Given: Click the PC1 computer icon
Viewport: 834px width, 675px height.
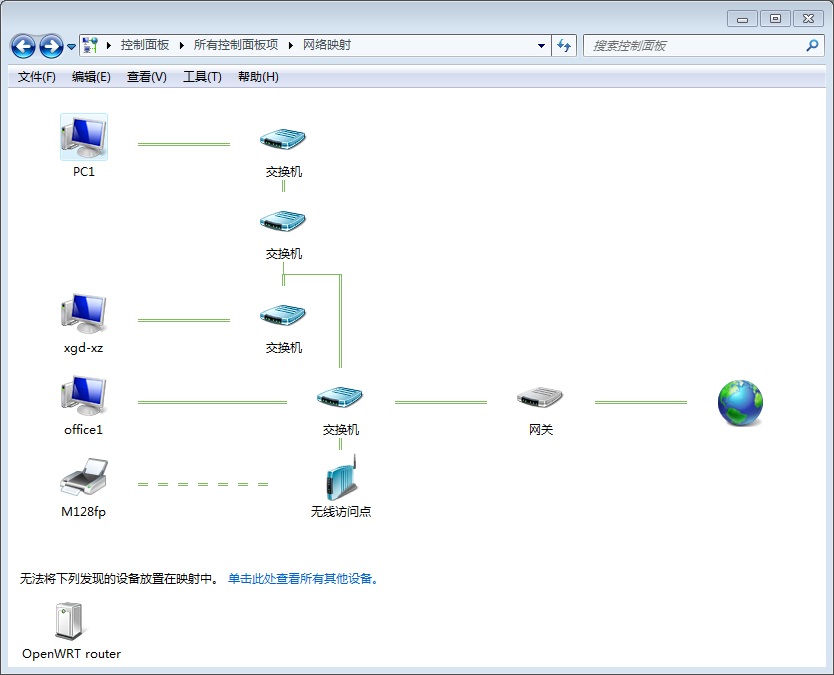Looking at the screenshot, I should 84,138.
